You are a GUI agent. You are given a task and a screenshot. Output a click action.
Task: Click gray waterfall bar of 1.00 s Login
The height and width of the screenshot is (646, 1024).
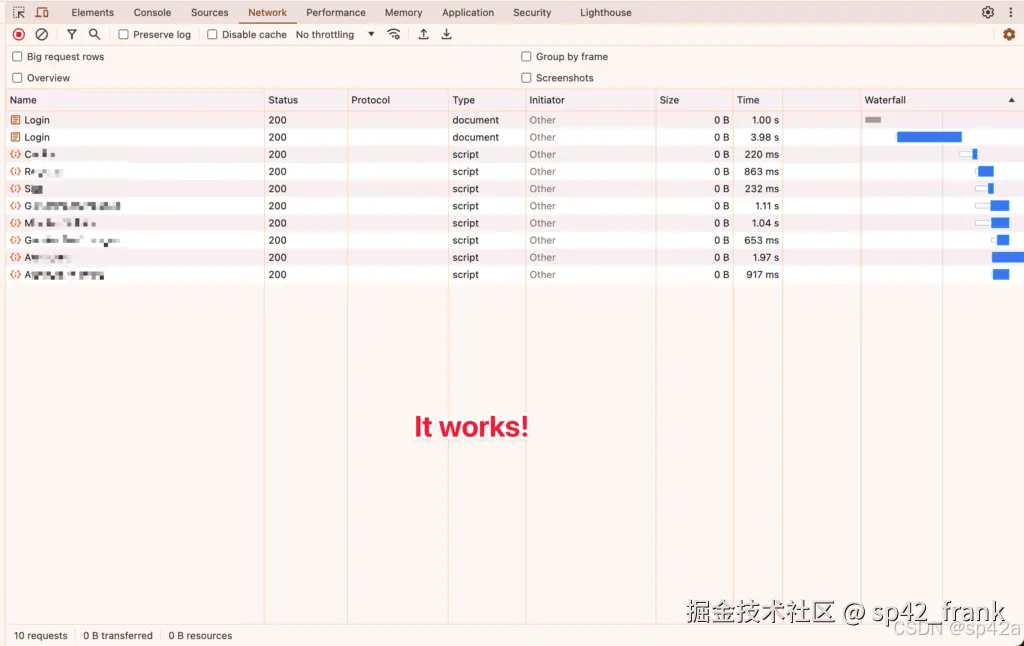click(873, 120)
